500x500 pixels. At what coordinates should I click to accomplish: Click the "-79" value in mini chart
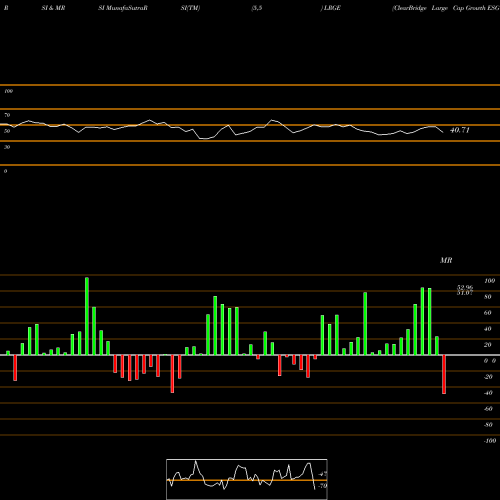point(322,486)
